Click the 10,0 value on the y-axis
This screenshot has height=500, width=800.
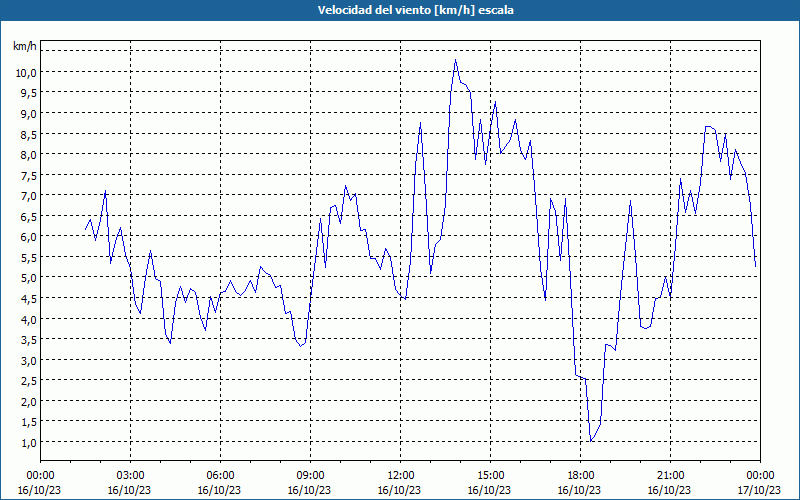(x=26, y=72)
